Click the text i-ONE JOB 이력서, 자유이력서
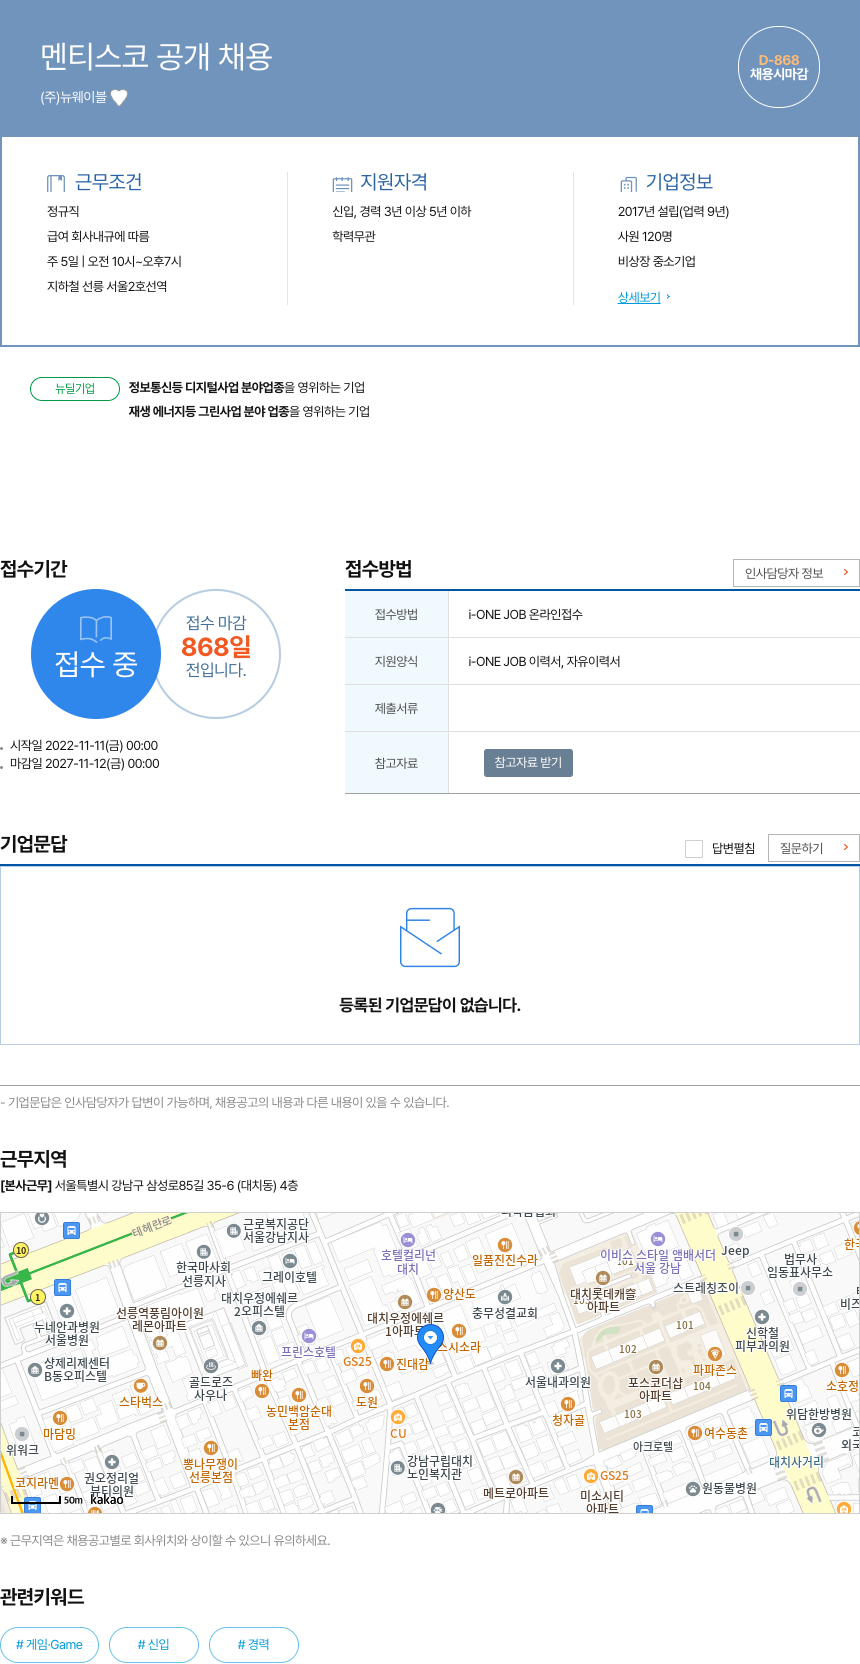 click(544, 661)
